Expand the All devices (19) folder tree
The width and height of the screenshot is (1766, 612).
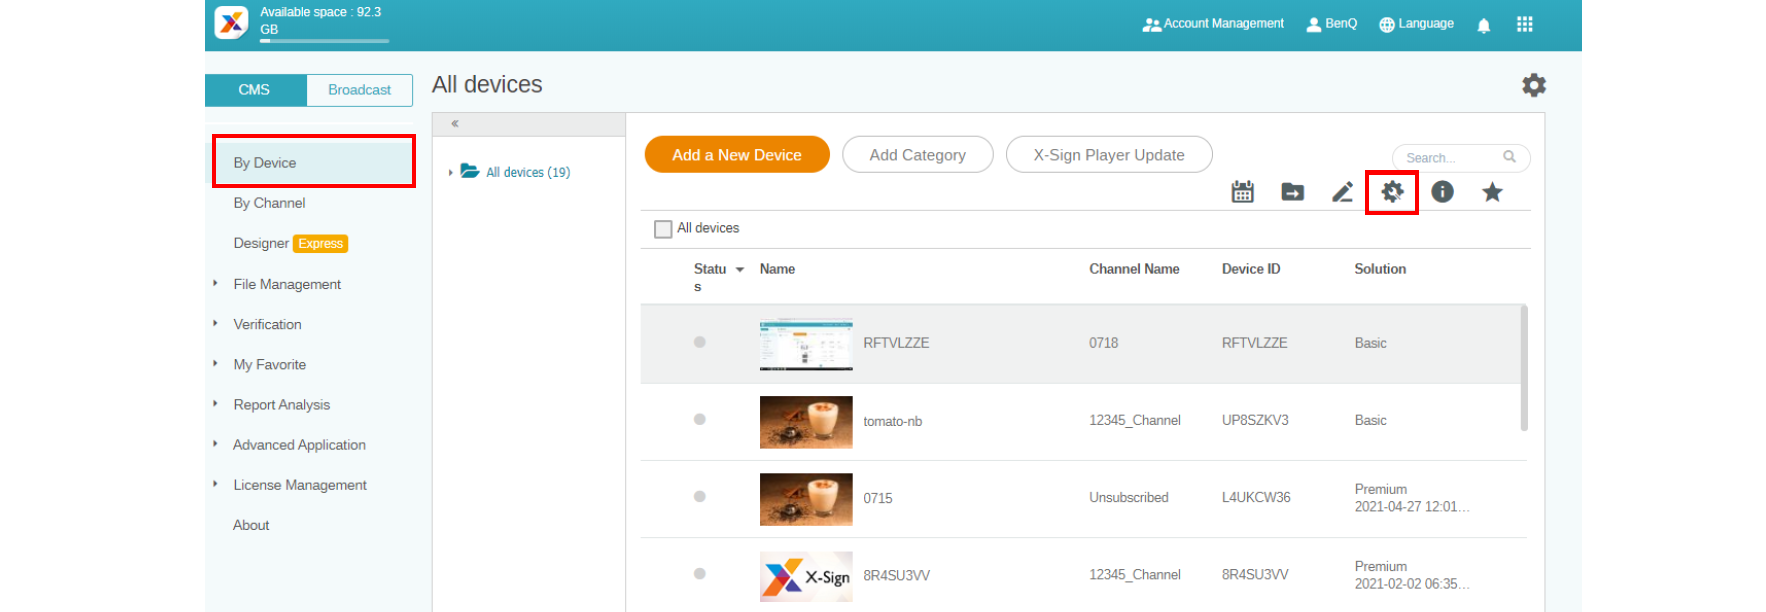pos(451,173)
